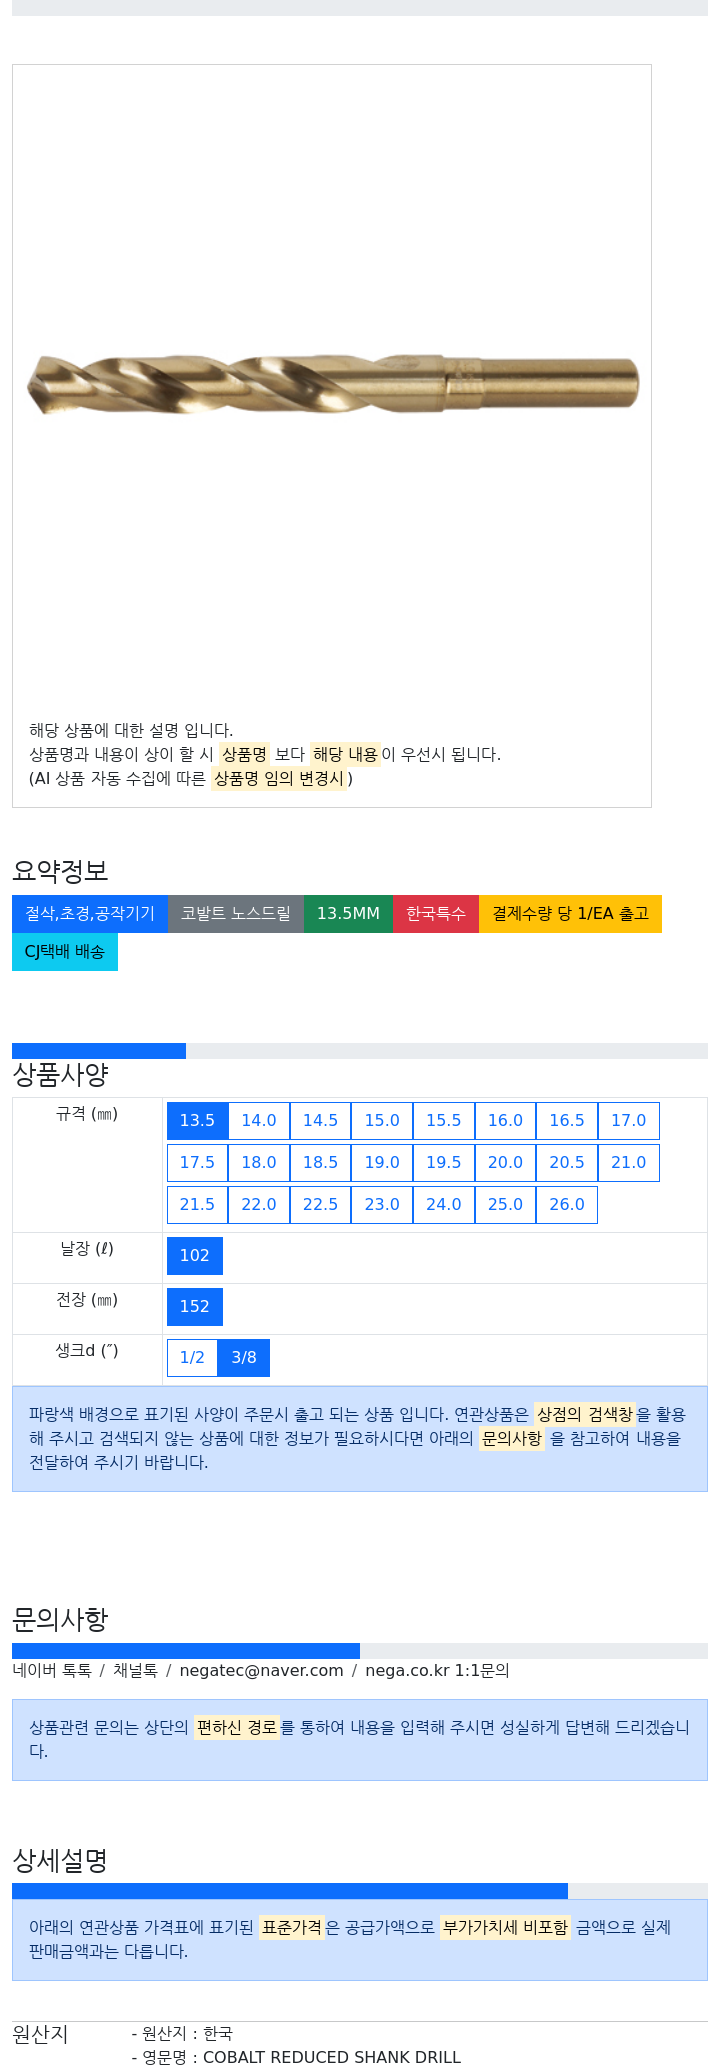Click the 152 overall length button
Viewport: 720px width, 2070px height.
195,1307
